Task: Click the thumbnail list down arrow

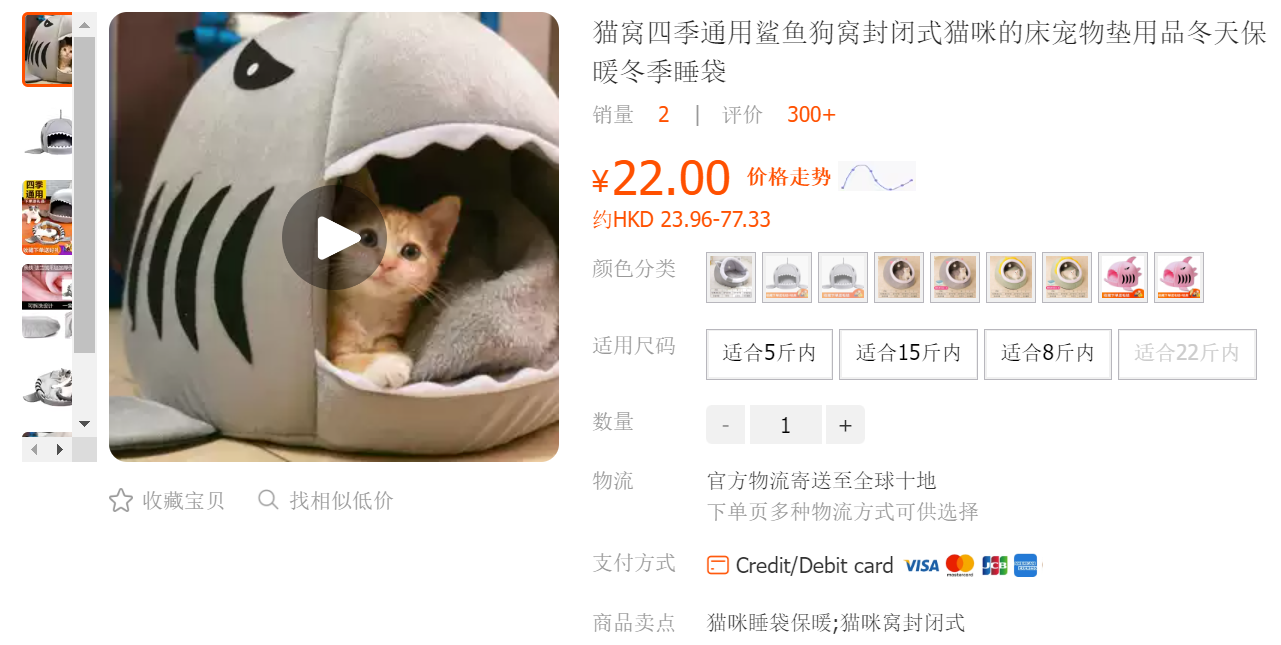Action: pos(85,424)
